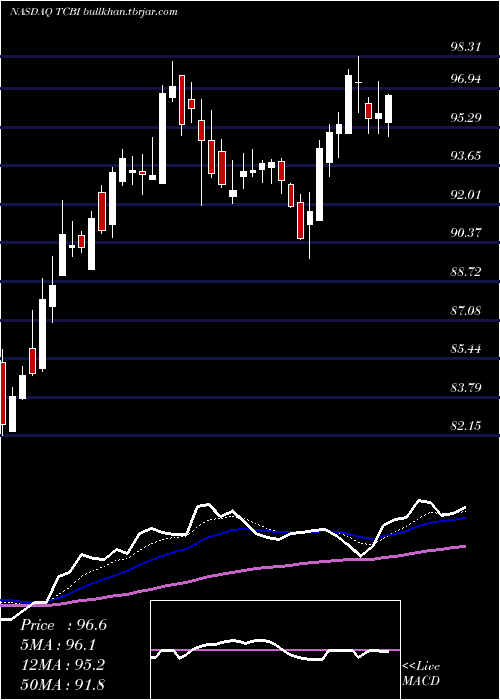Image resolution: width=500 pixels, height=700 pixels.
Task: Click the 95.29 price axis label
Action: pos(466,118)
